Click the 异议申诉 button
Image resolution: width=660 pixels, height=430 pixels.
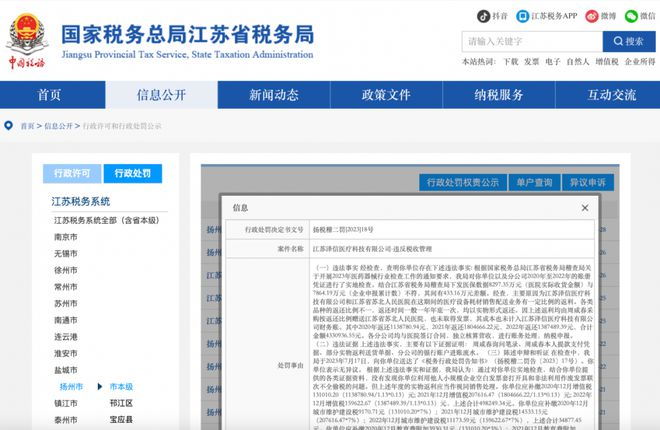[588, 182]
